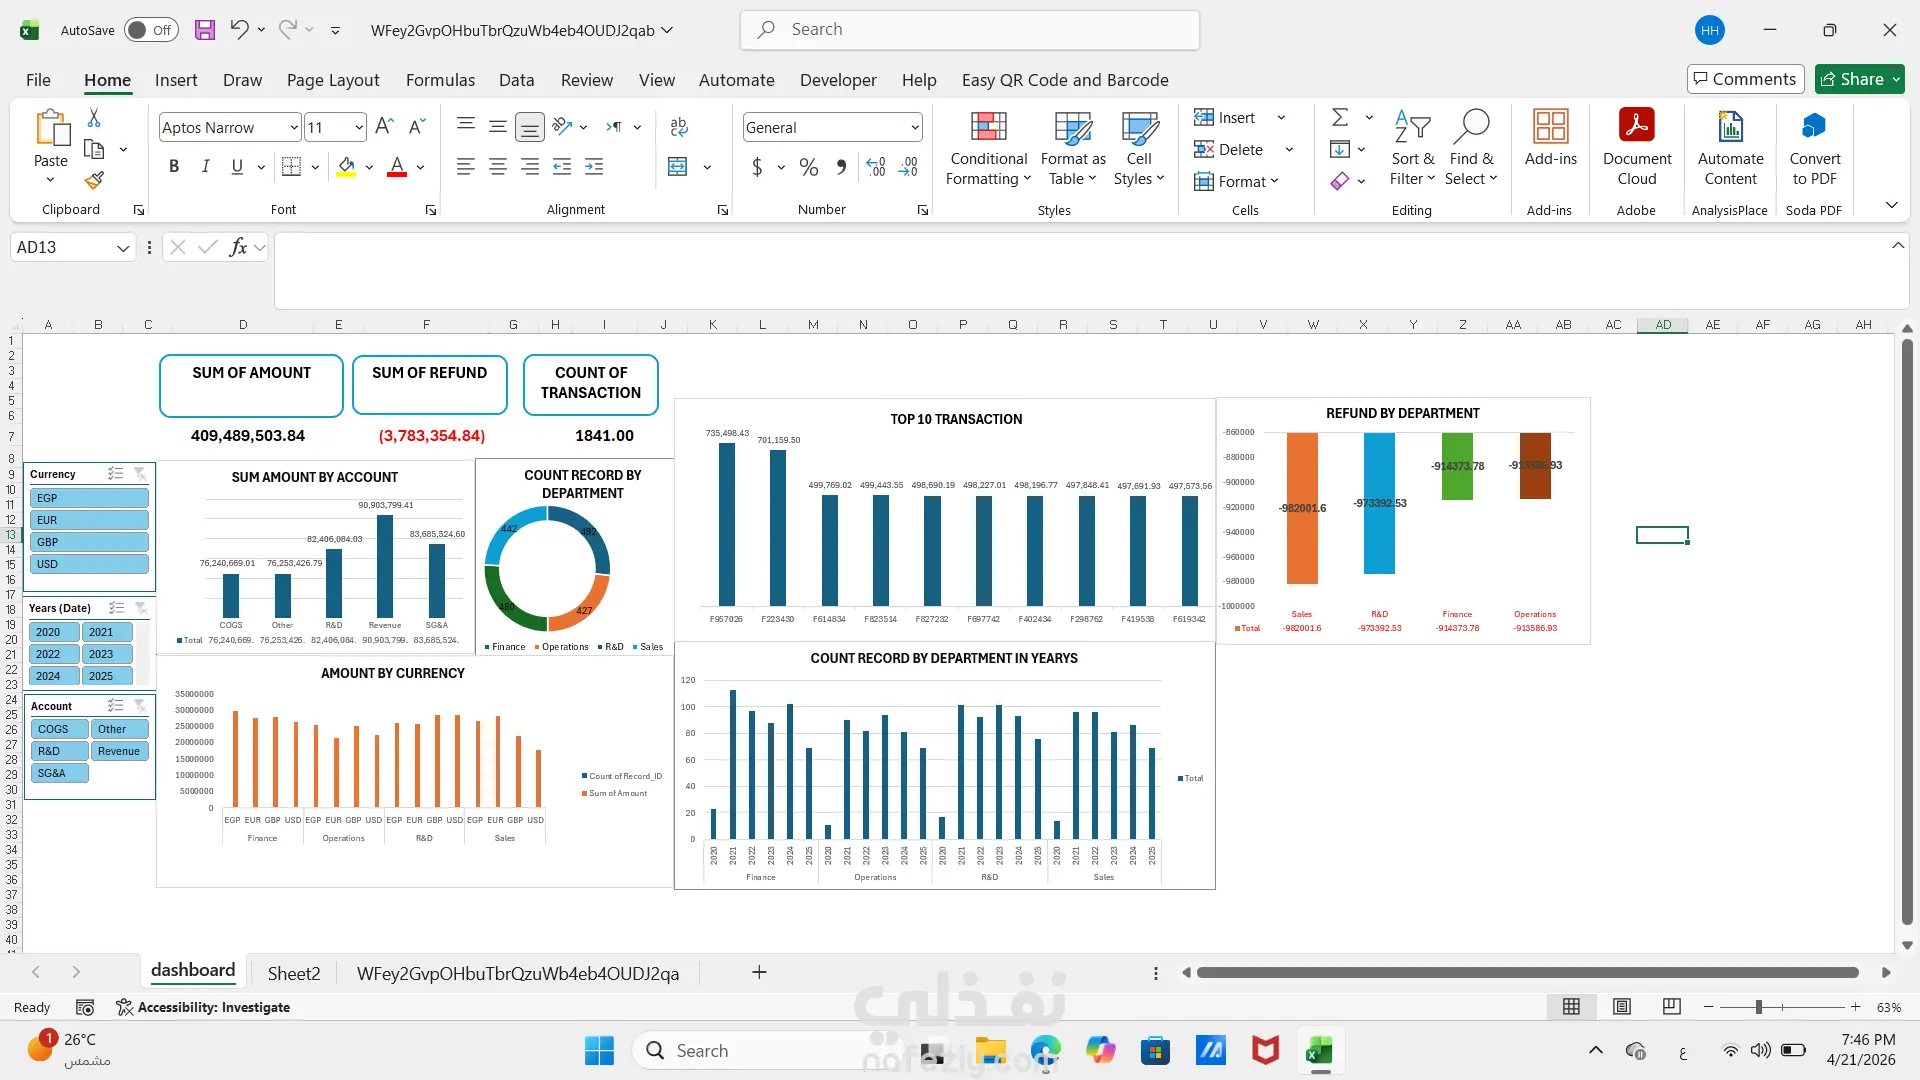Clear filter on Currency slicer
This screenshot has height=1080, width=1920.
tap(141, 474)
